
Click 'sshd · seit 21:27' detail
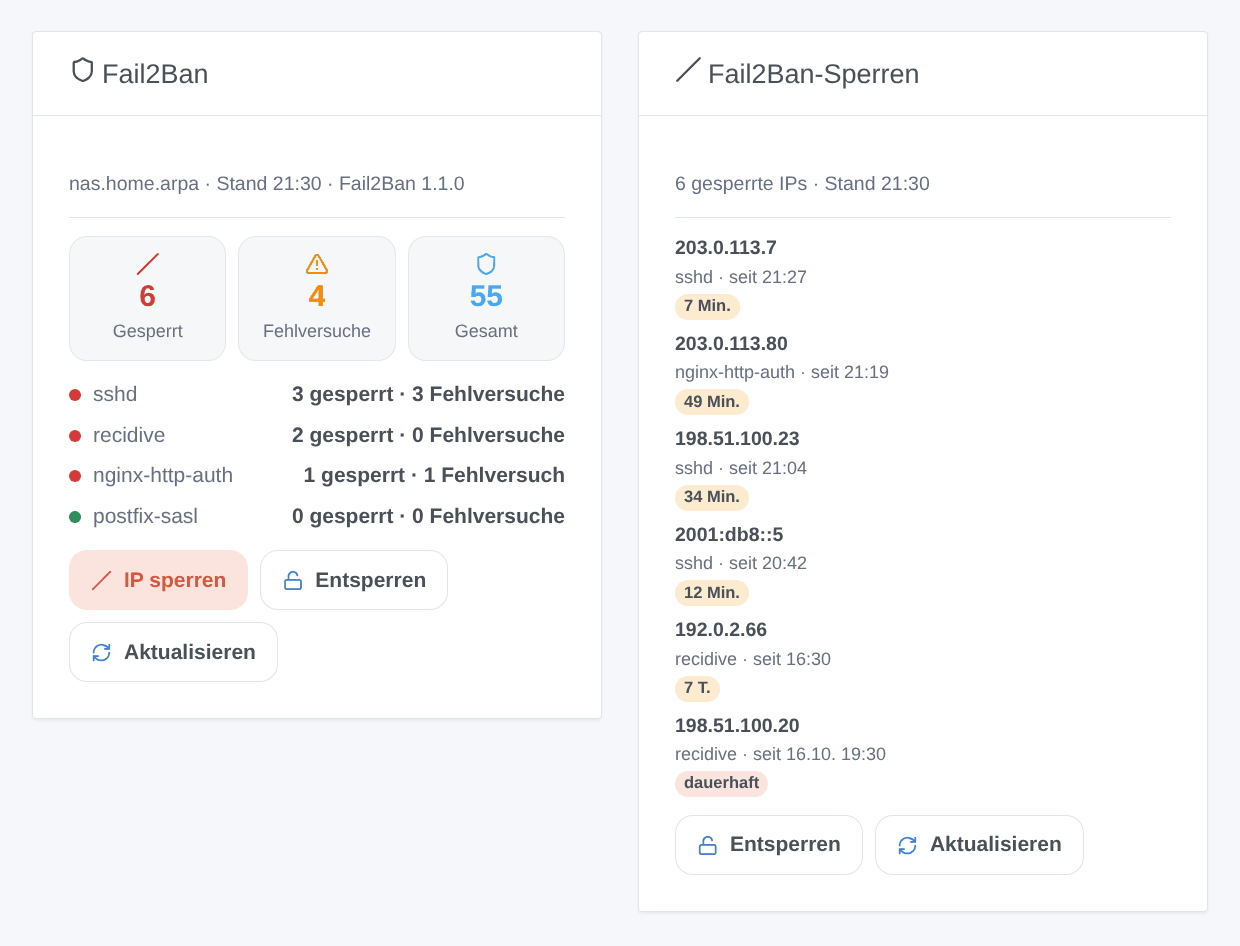pos(741,277)
